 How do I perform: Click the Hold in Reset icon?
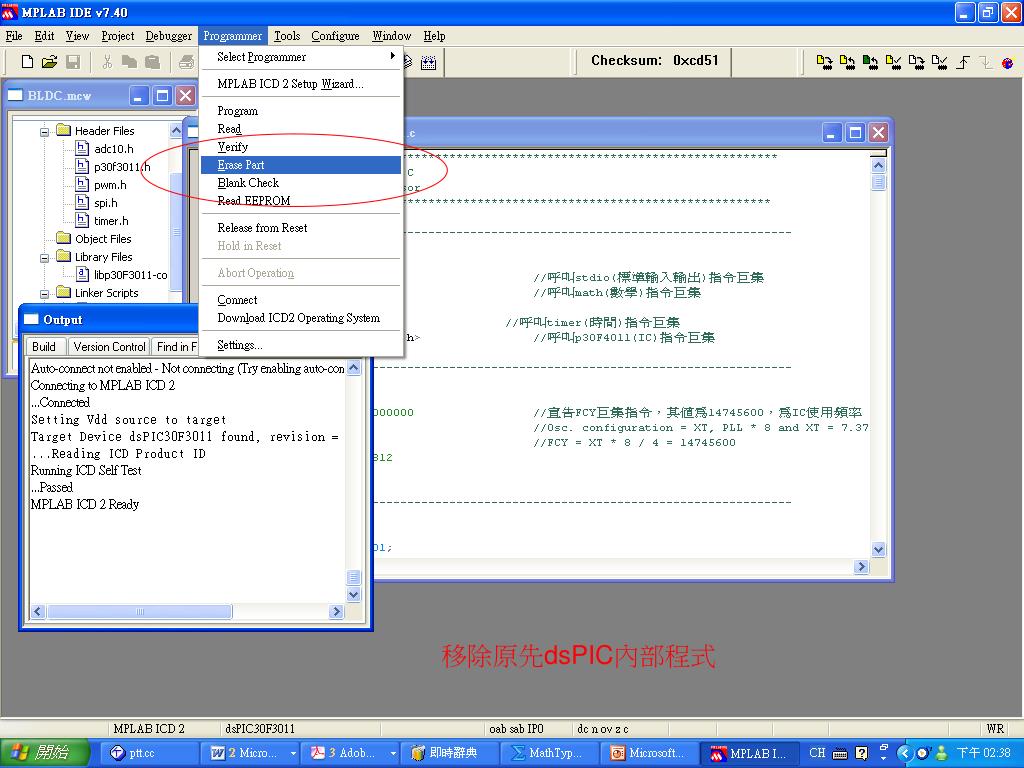click(985, 62)
